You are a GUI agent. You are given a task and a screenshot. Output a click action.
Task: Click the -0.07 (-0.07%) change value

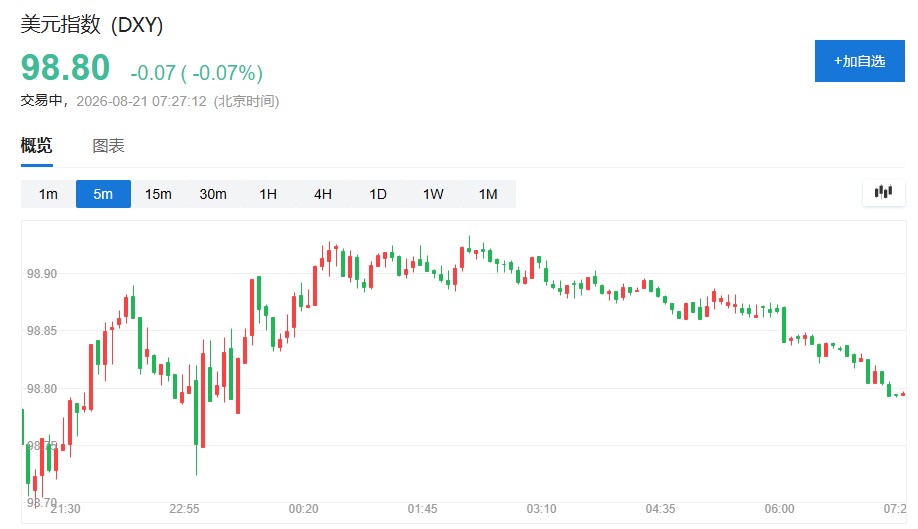pos(197,73)
